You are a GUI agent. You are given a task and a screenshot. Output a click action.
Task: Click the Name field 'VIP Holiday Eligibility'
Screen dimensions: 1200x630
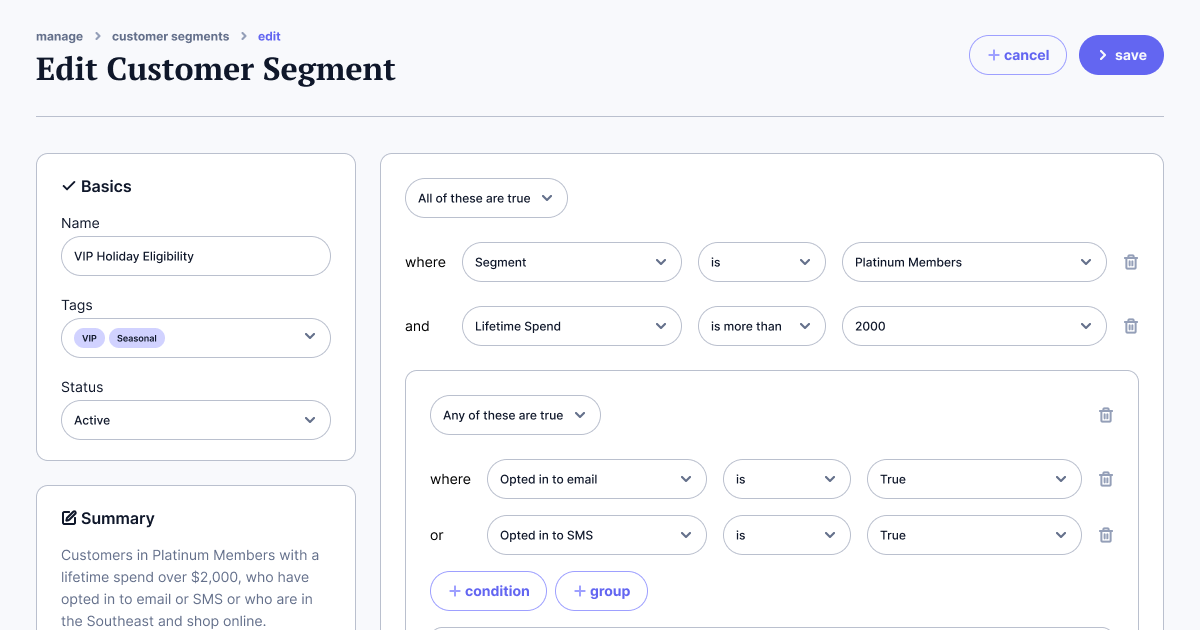coord(196,256)
